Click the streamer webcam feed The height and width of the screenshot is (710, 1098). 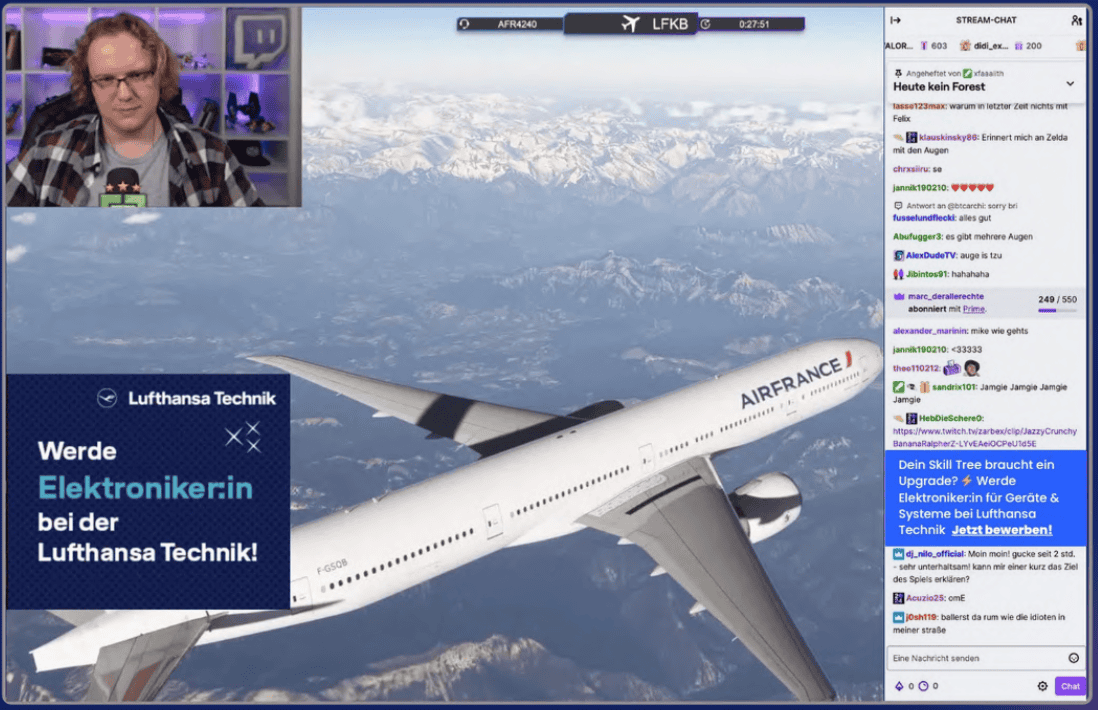pos(153,106)
